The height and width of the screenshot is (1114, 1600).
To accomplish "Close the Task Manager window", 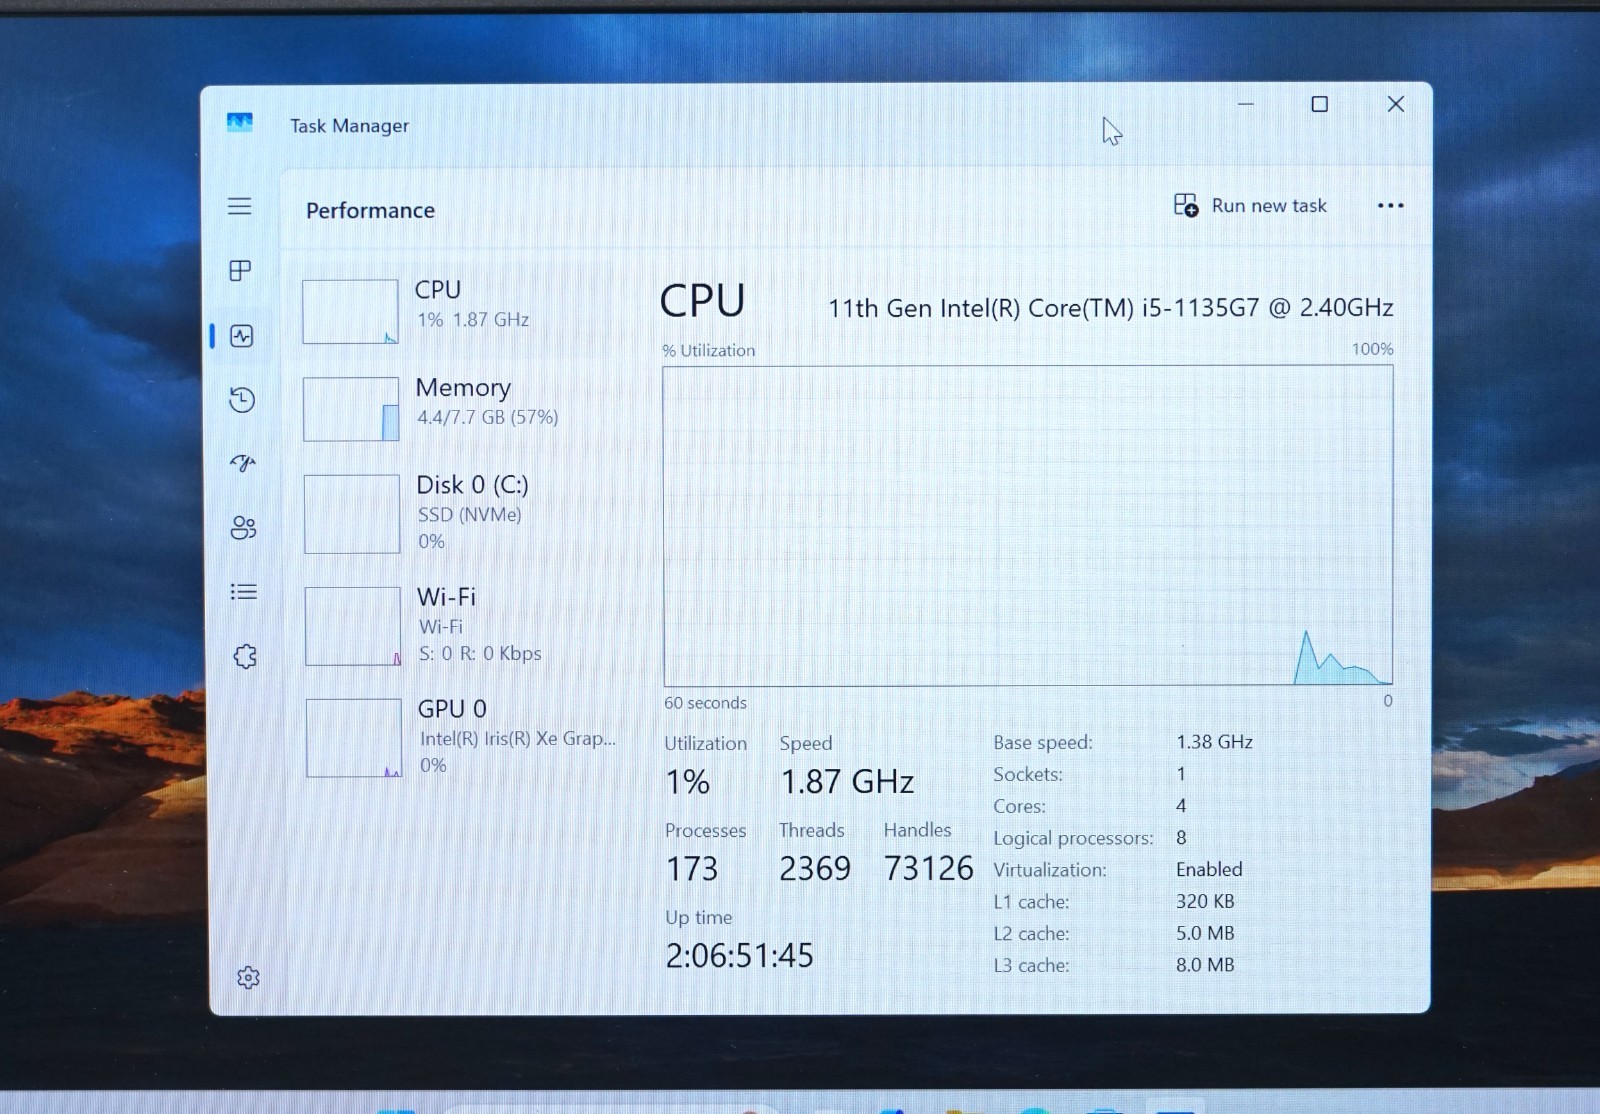I will point(1396,104).
